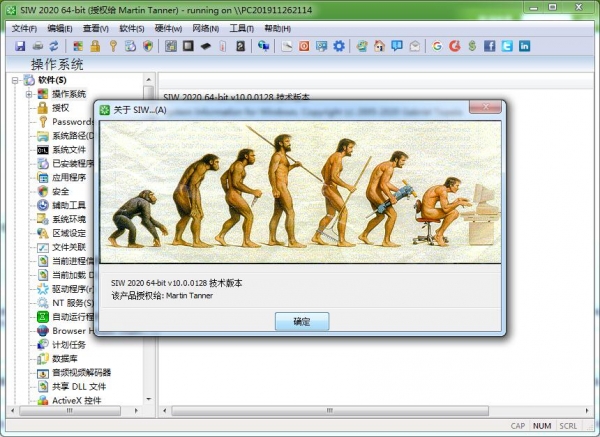Image resolution: width=600 pixels, height=437 pixels.
Task: Click the envelope mail toolbar icon
Action: point(414,46)
